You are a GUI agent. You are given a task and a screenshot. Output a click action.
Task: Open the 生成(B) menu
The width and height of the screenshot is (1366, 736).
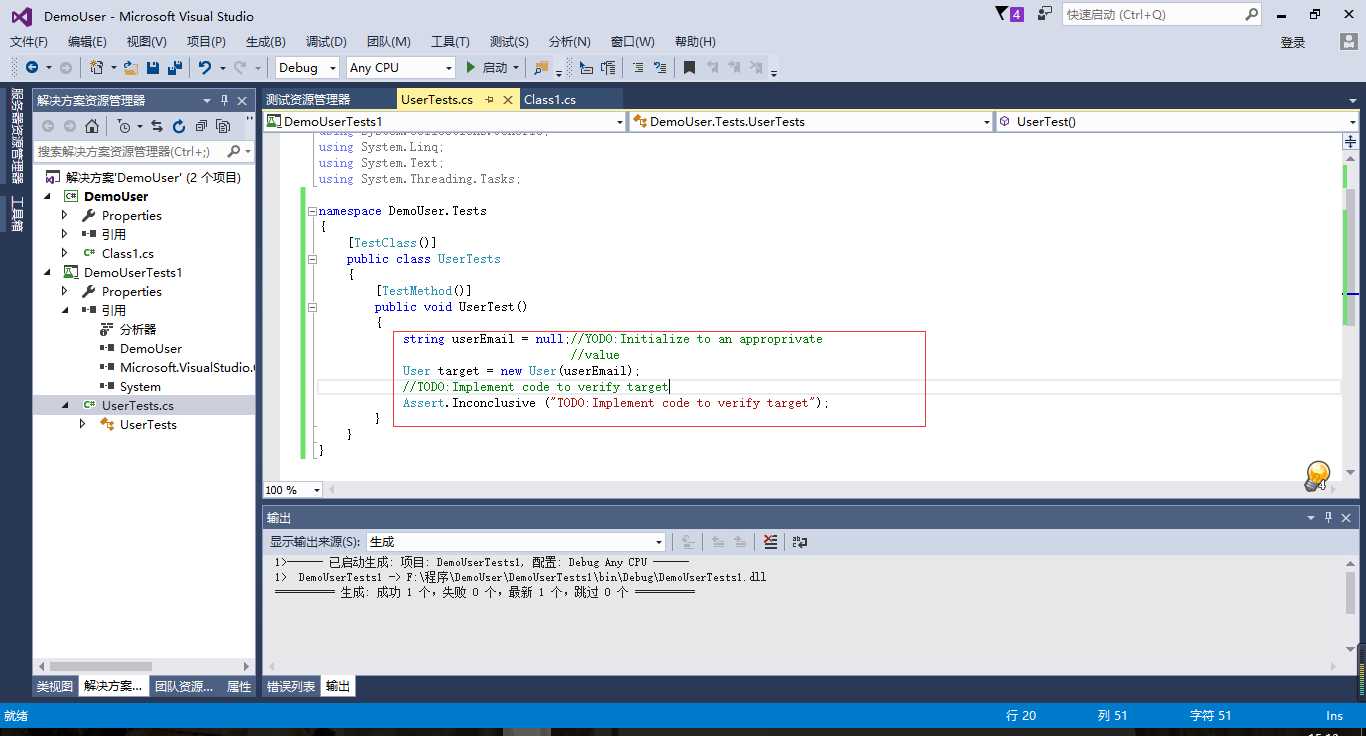click(266, 42)
